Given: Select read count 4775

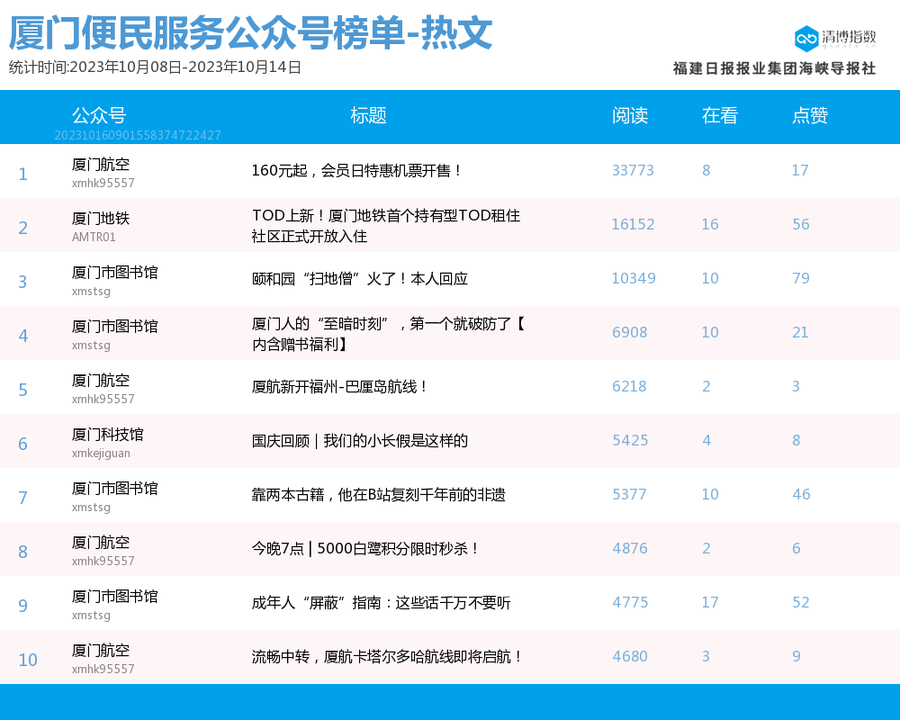Looking at the screenshot, I should 630,602.
